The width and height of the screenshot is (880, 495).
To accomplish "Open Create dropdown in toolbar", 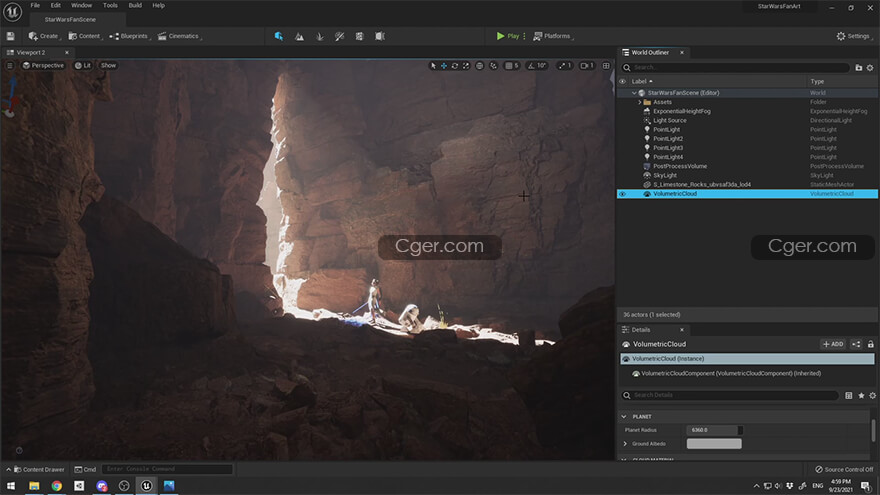I will [x=44, y=36].
